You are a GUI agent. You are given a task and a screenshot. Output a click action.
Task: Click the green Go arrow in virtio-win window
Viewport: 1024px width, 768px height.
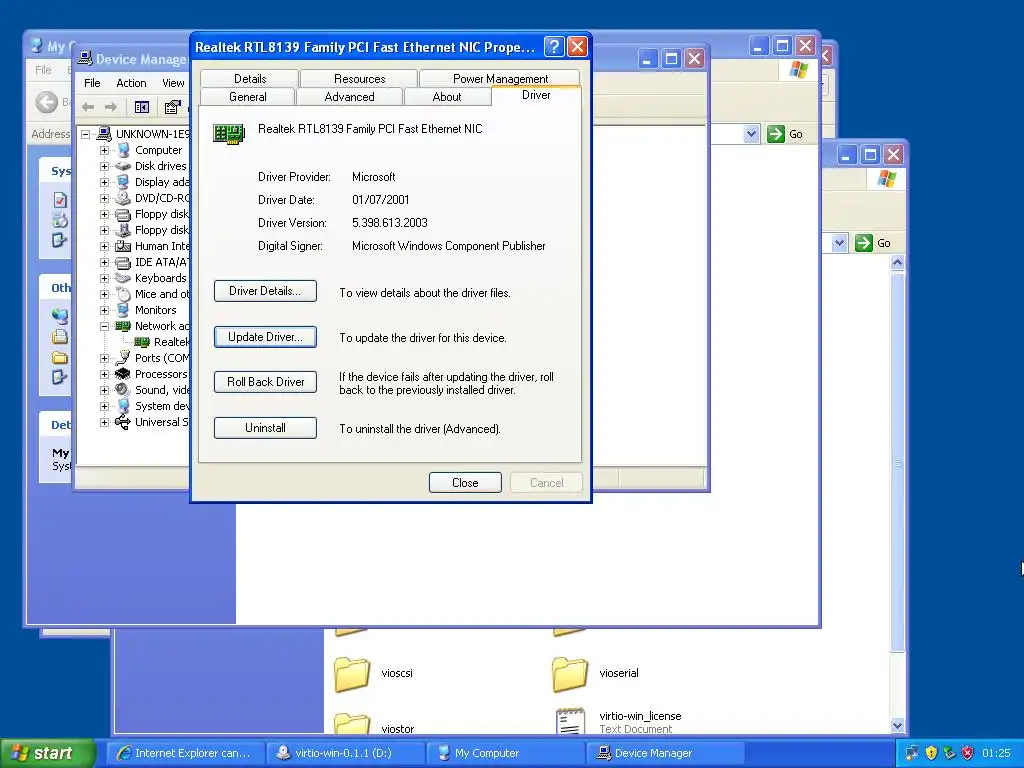863,243
